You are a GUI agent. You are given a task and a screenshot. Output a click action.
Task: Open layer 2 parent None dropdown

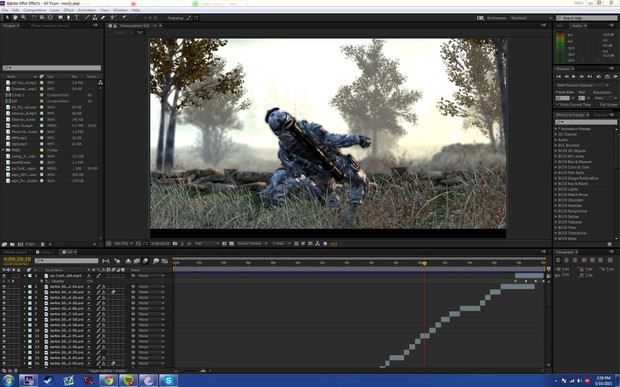[151, 287]
